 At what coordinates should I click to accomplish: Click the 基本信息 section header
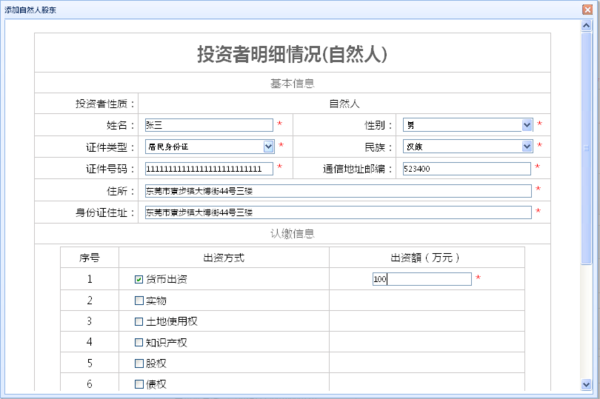292,83
